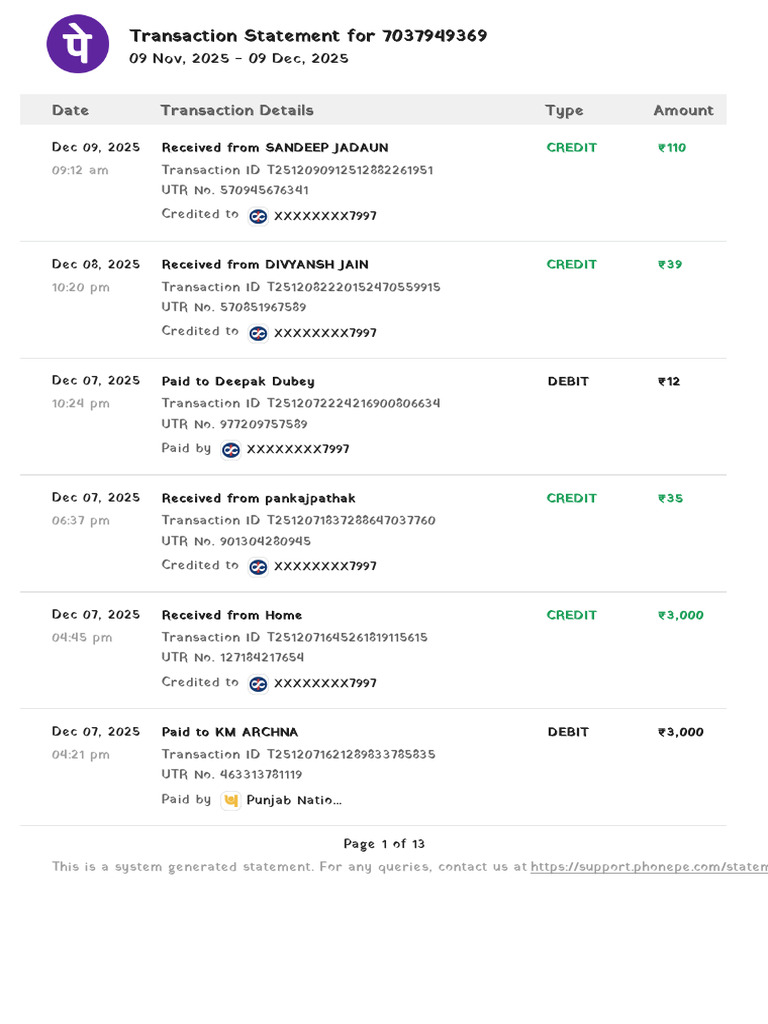Click bank icon in pankajpathak transaction
This screenshot has height=1024, width=768.
pos(258,567)
